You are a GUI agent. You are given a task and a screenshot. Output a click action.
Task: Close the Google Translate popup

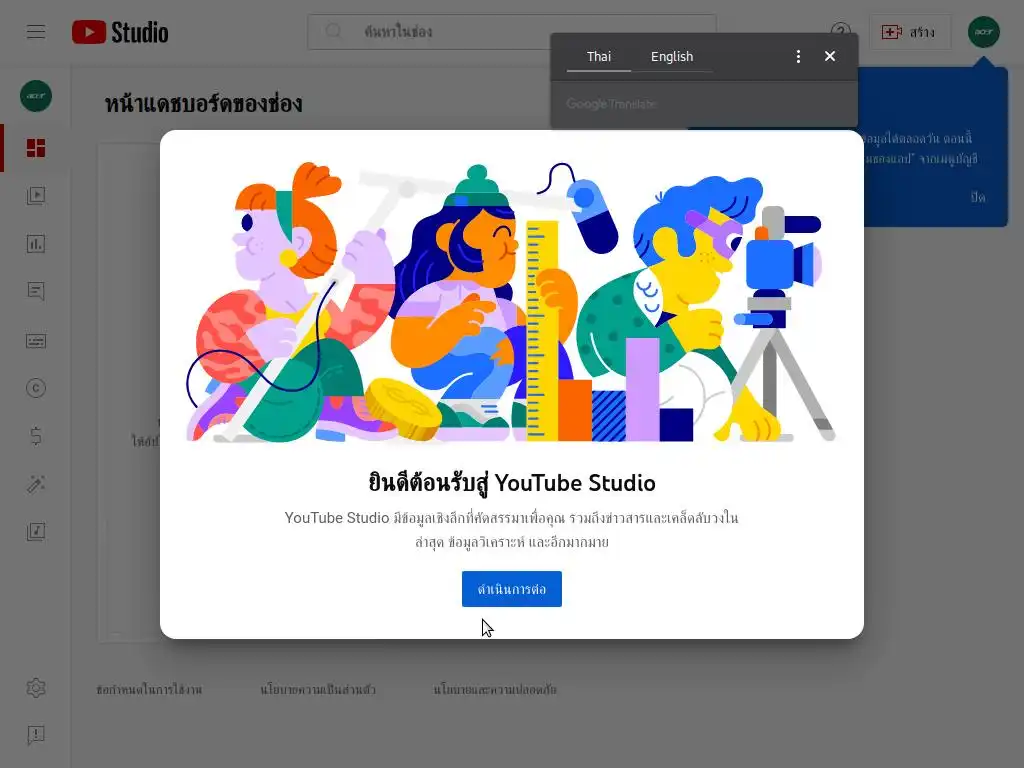(830, 56)
